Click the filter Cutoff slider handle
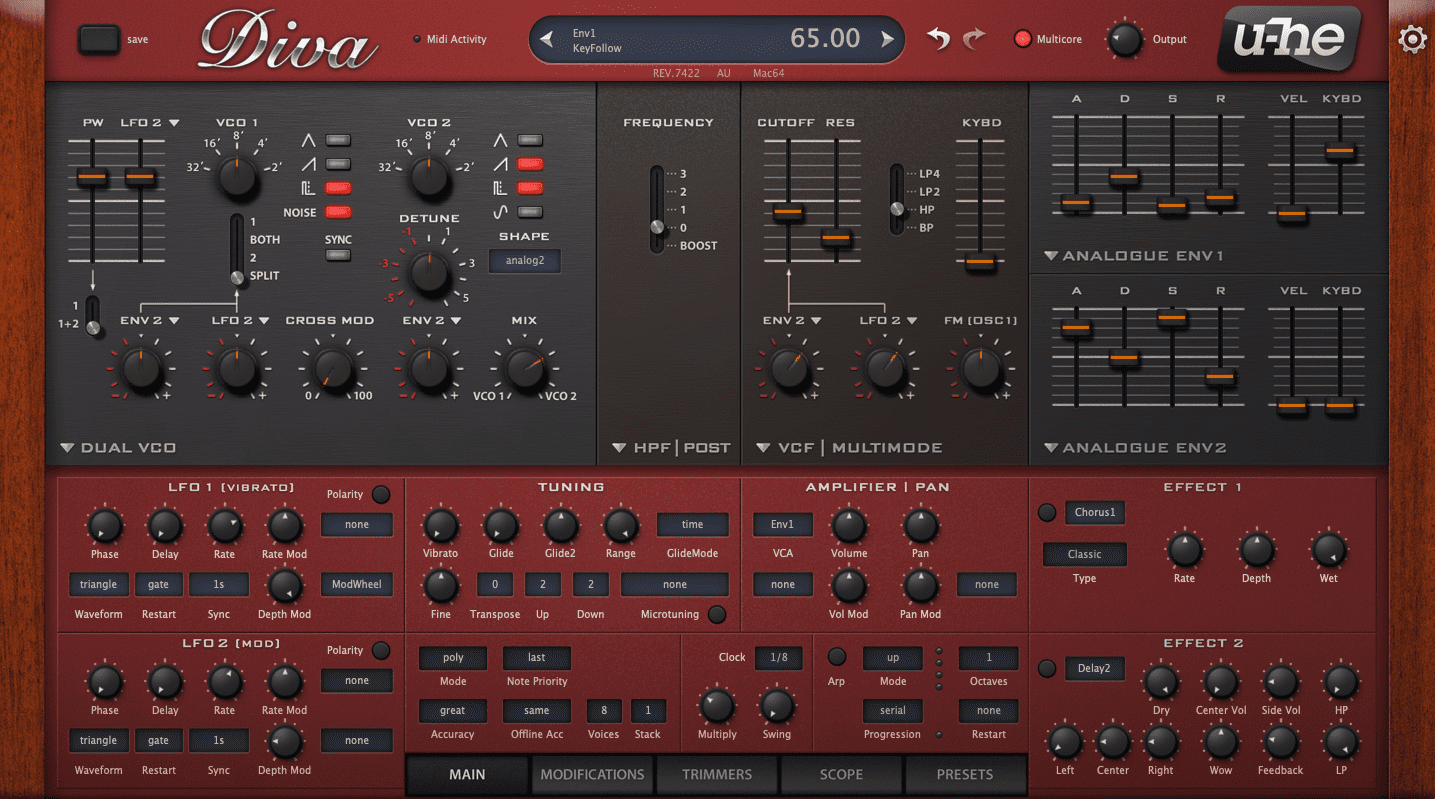Viewport: 1435px width, 799px height. [788, 212]
